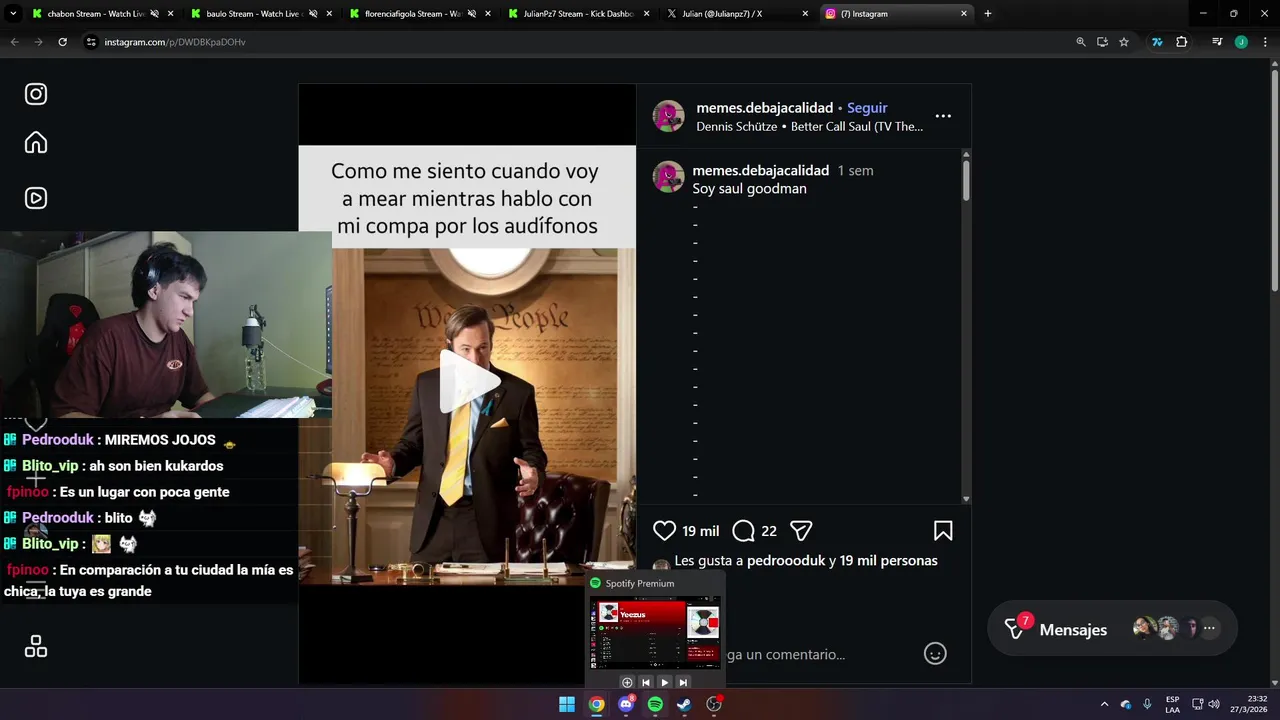Viewport: 1280px width, 720px height.
Task: Close the florenciafigola Stream tab
Action: click(487, 14)
